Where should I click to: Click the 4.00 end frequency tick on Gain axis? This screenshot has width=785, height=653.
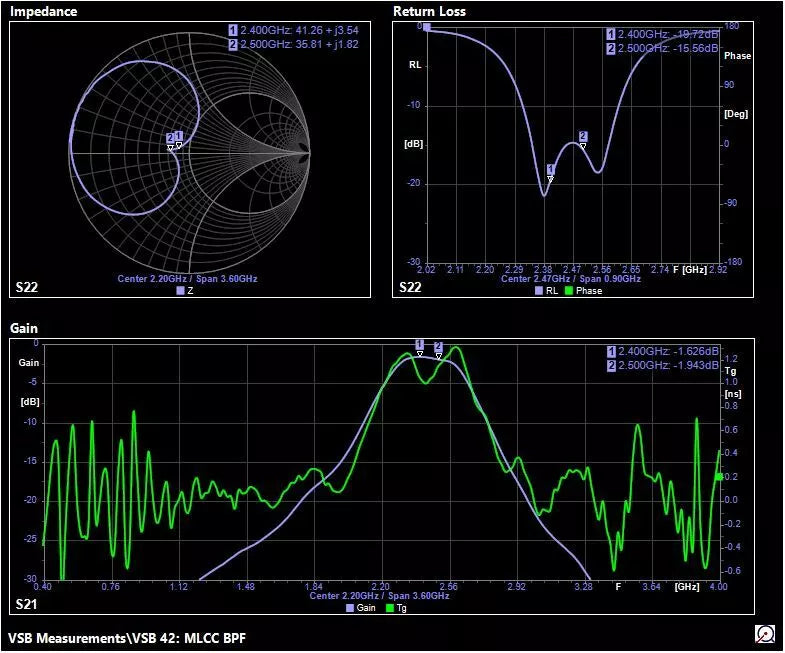click(718, 586)
